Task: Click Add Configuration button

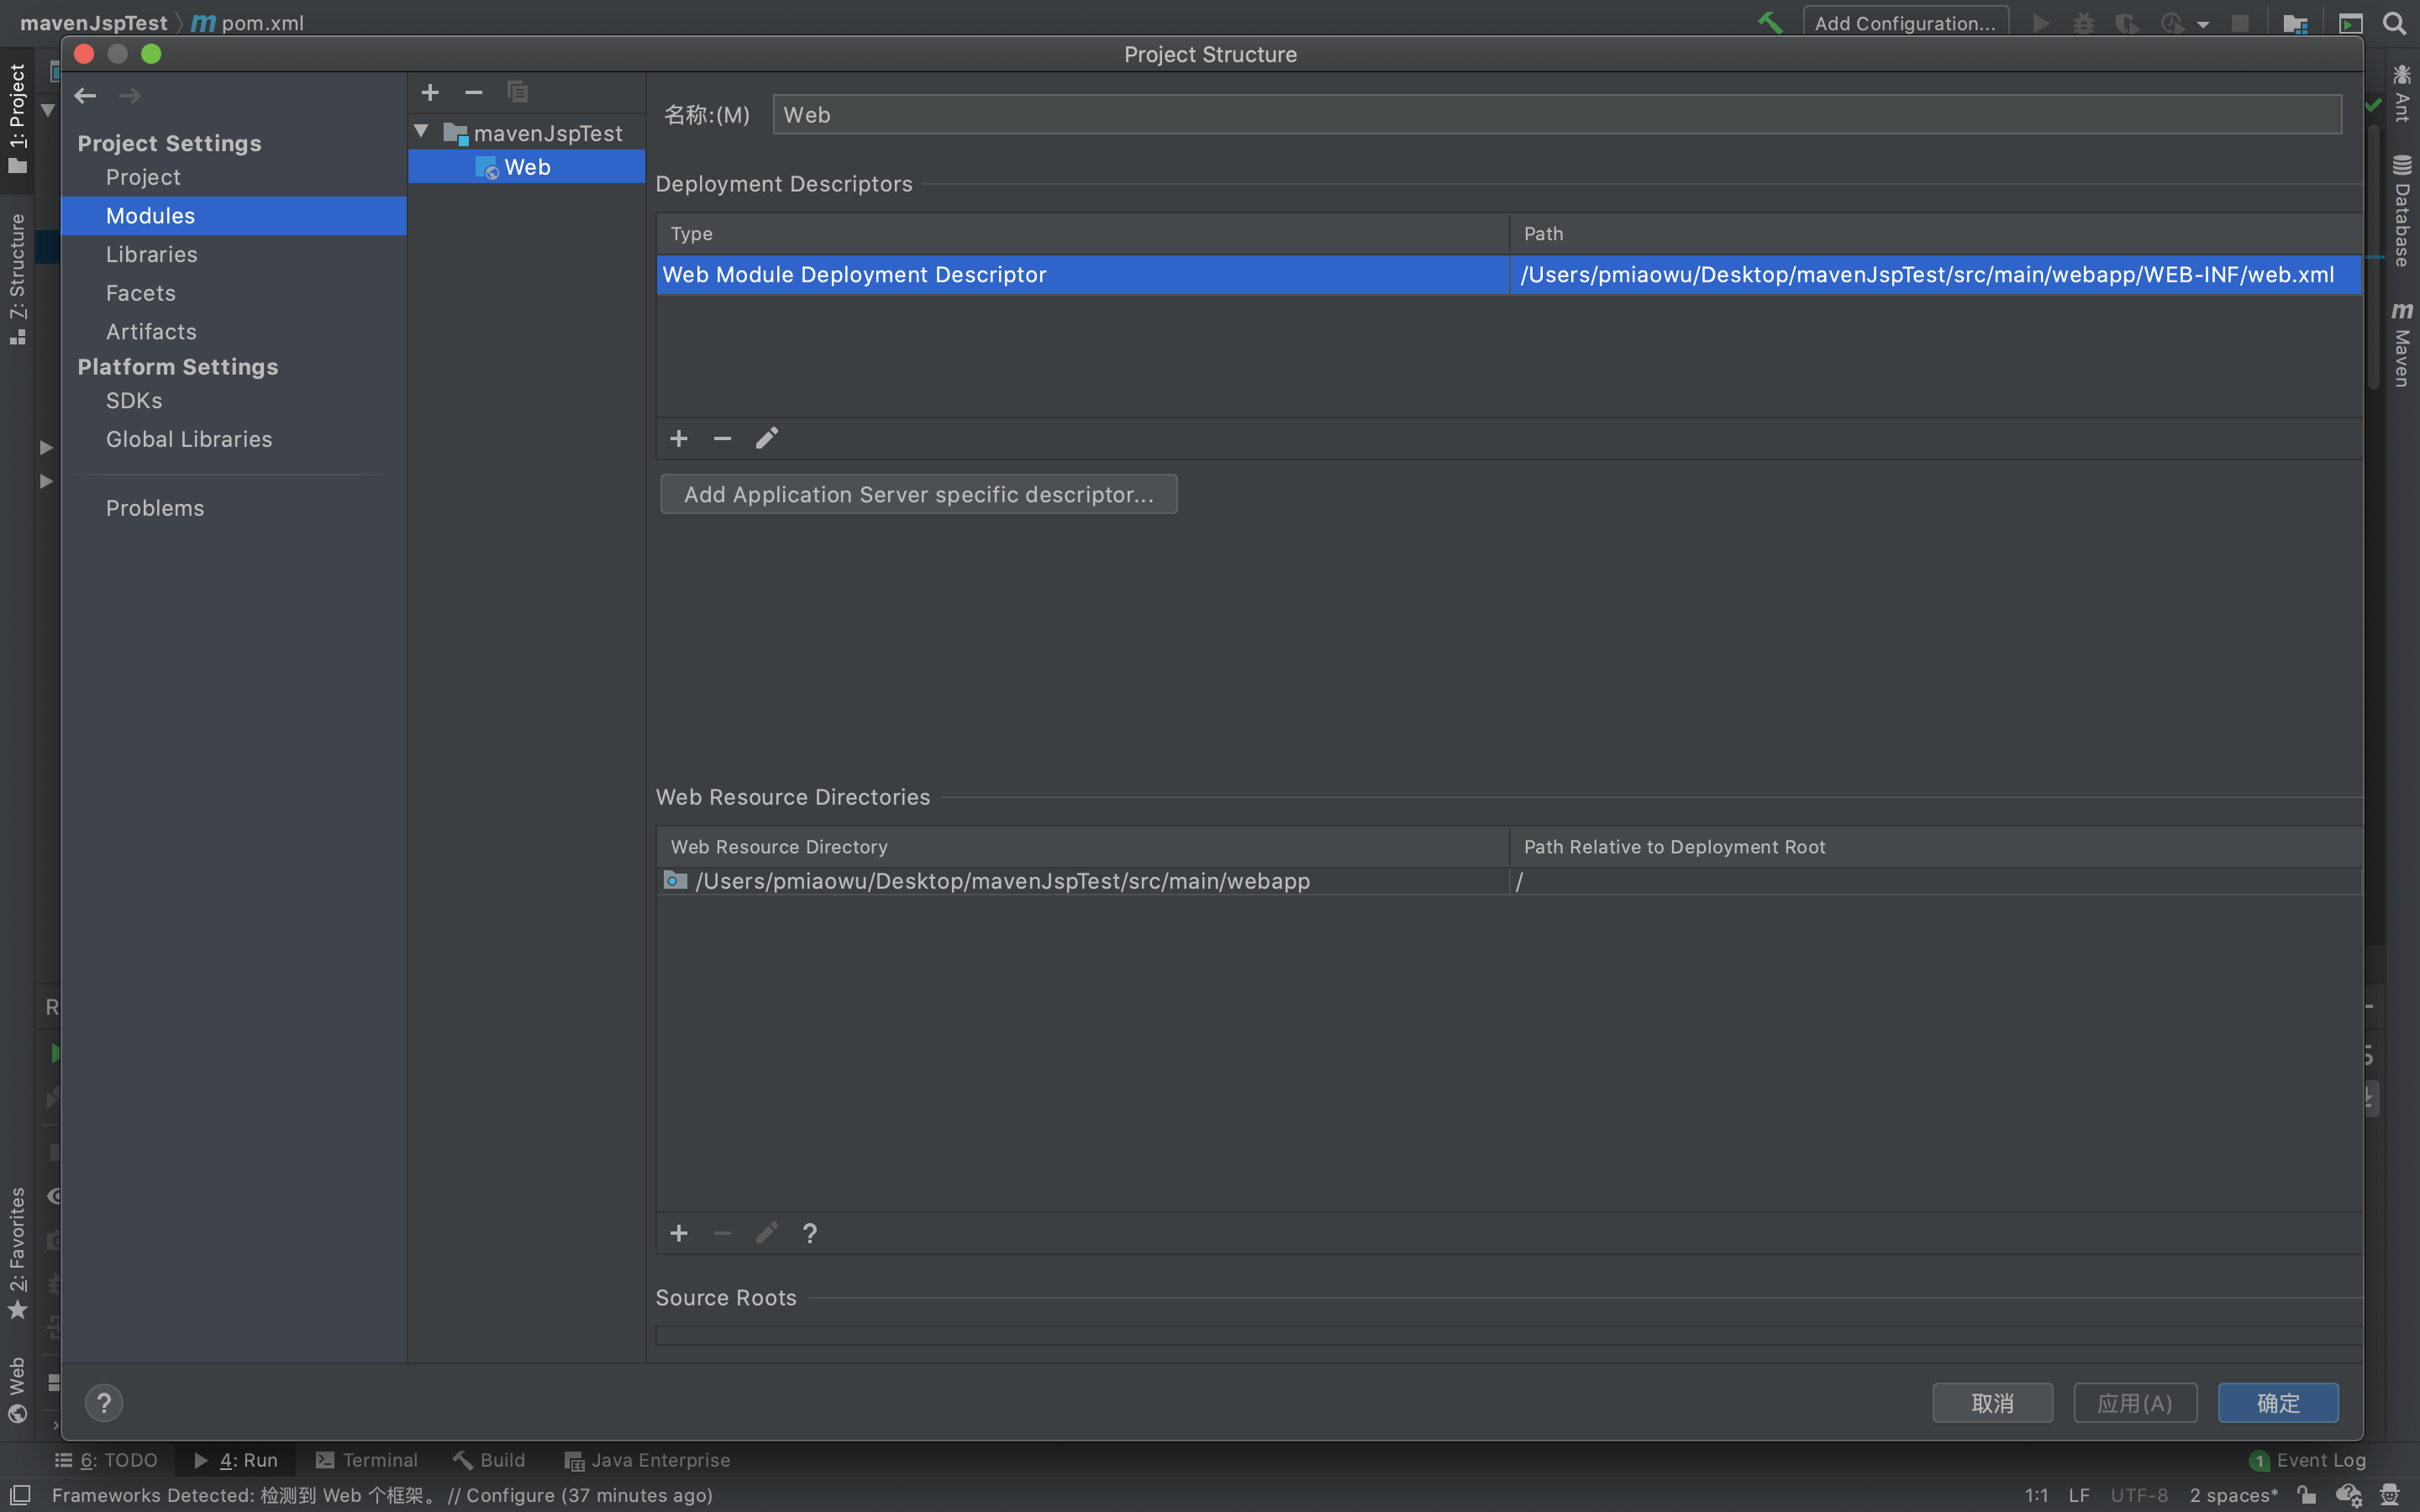Action: point(1905,22)
